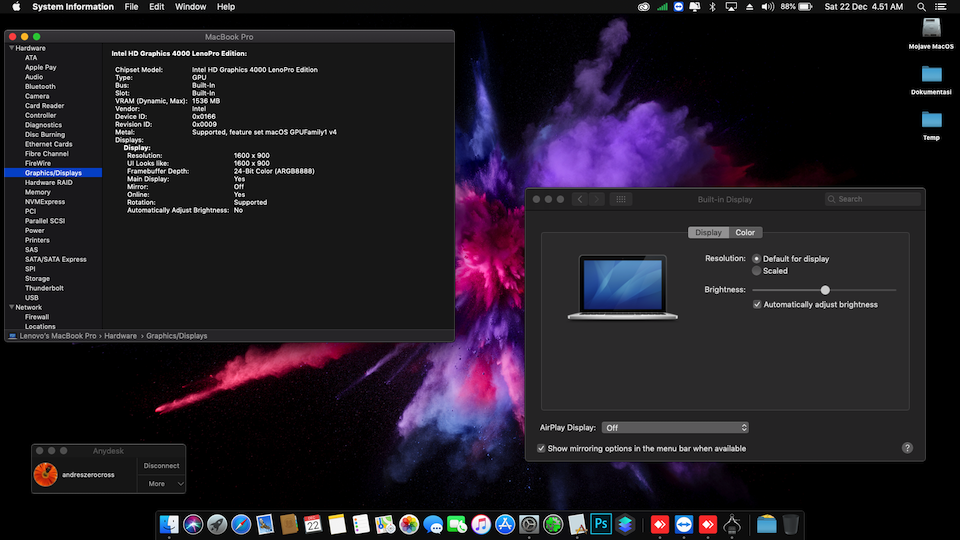Select USB in hardware sidebar
Screen dimensions: 960x540
[x=32, y=298]
